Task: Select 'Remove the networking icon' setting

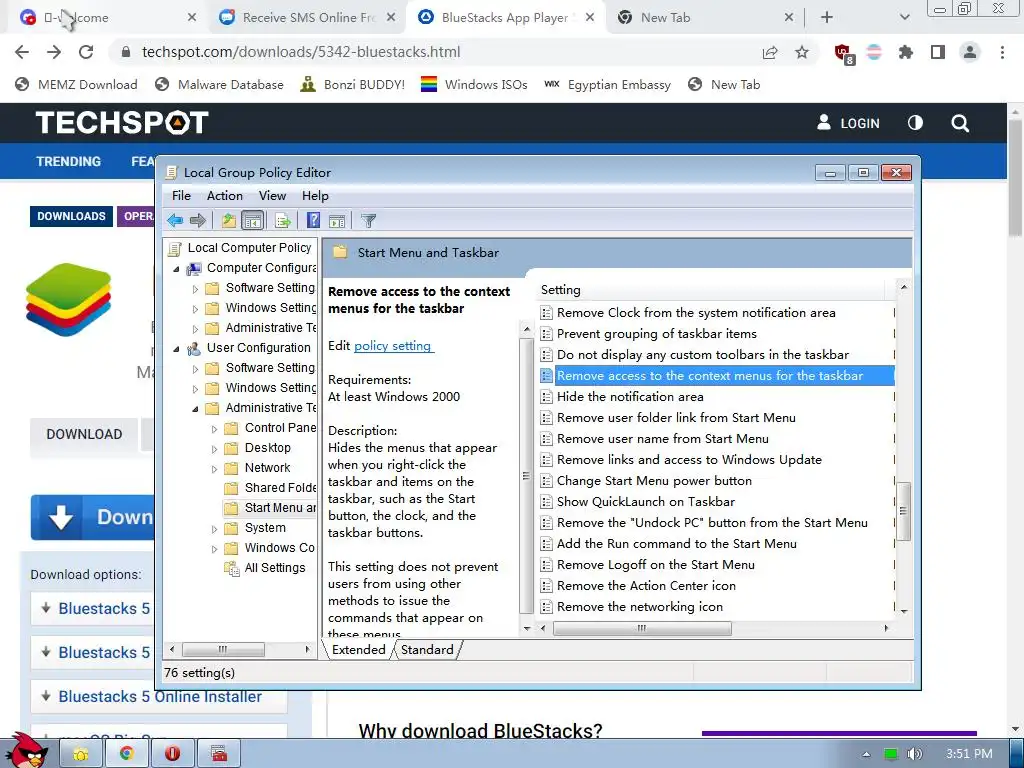Action: [x=640, y=607]
